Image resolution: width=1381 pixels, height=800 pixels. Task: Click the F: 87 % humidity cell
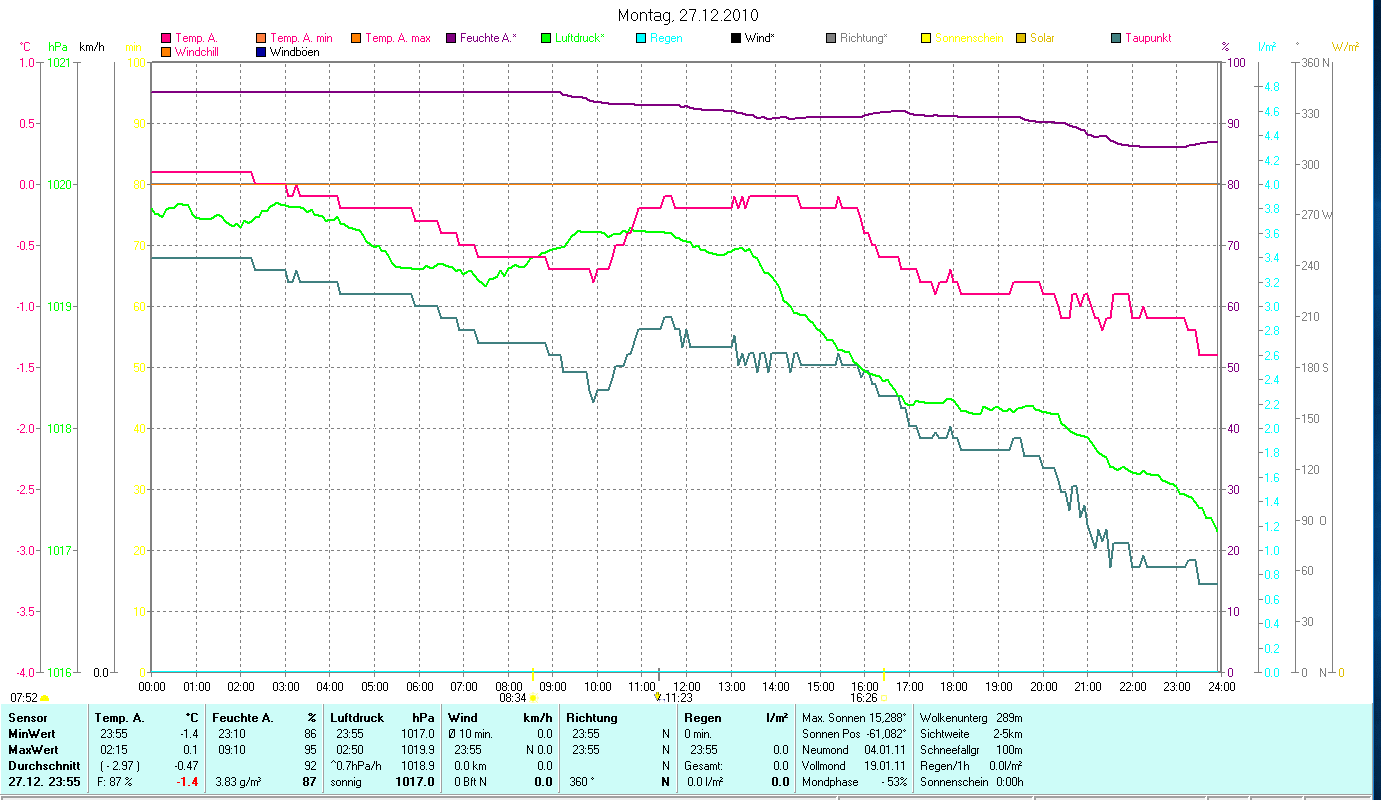click(x=114, y=782)
